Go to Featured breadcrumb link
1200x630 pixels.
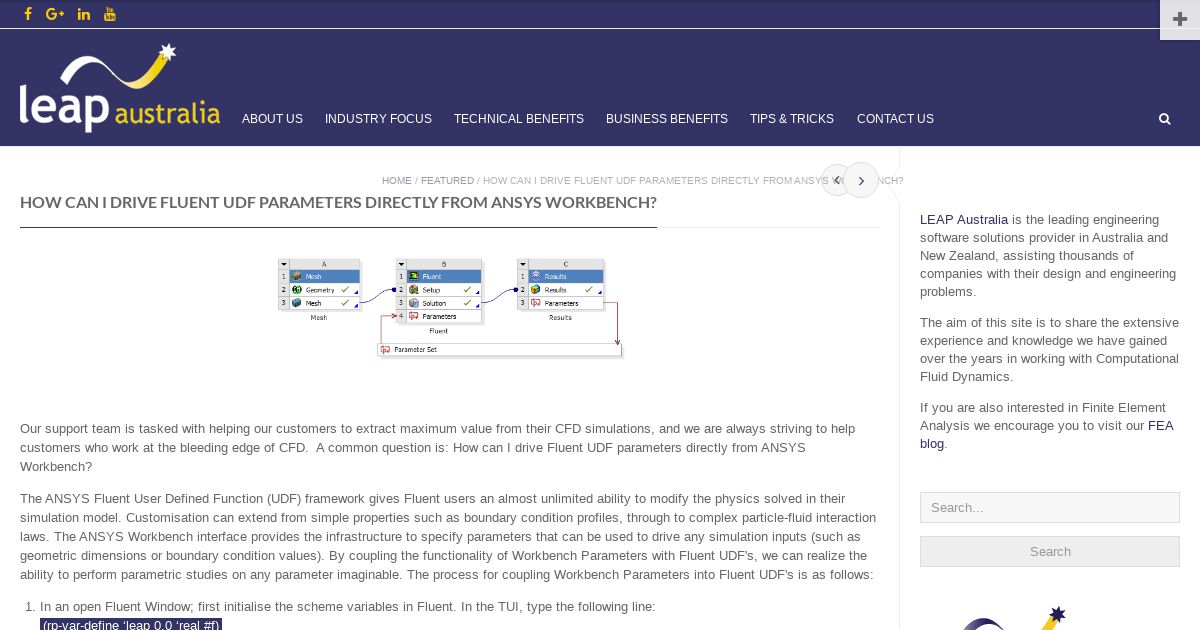[x=447, y=181]
